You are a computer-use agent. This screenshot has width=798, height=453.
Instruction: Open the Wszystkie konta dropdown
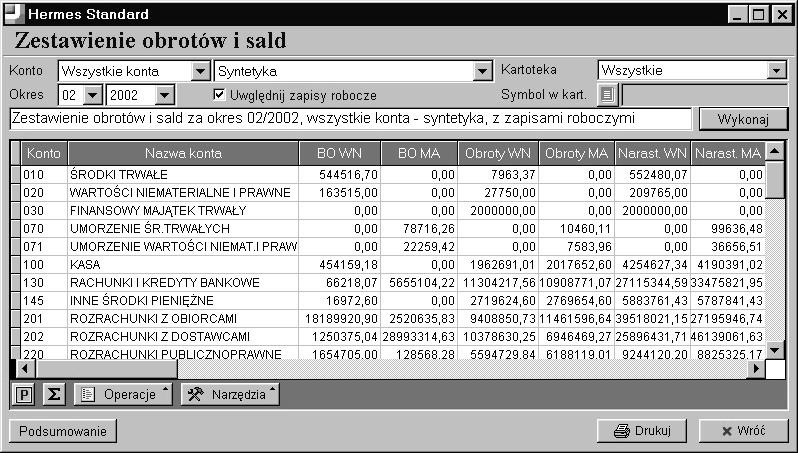coord(201,71)
